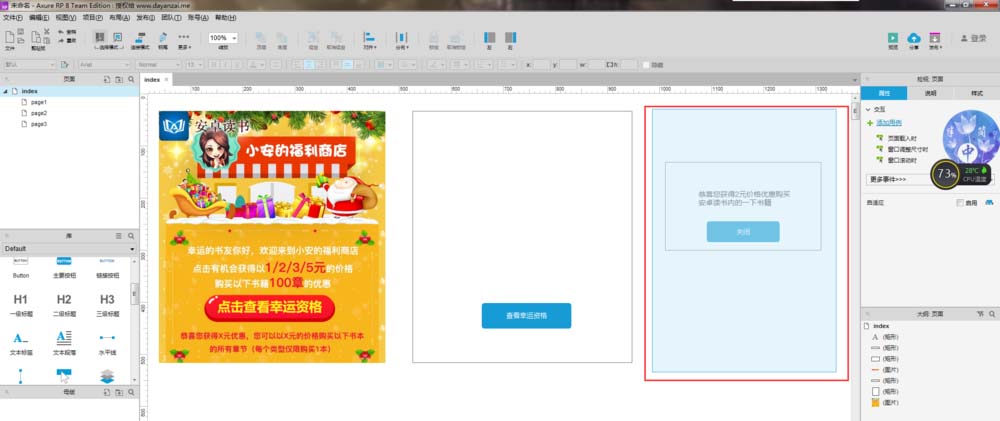Select the H1 heading widget
This screenshot has height=421, width=1000.
21,299
